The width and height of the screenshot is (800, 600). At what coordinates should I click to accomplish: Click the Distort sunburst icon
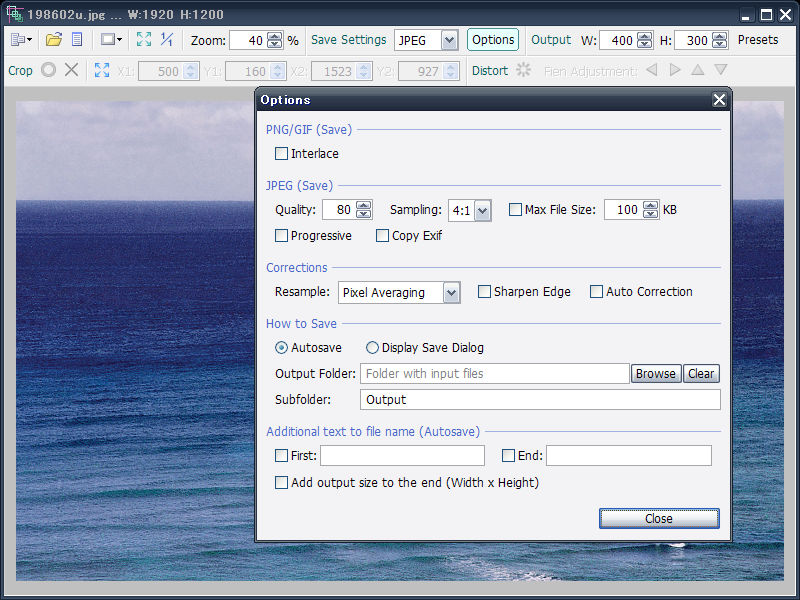[523, 70]
